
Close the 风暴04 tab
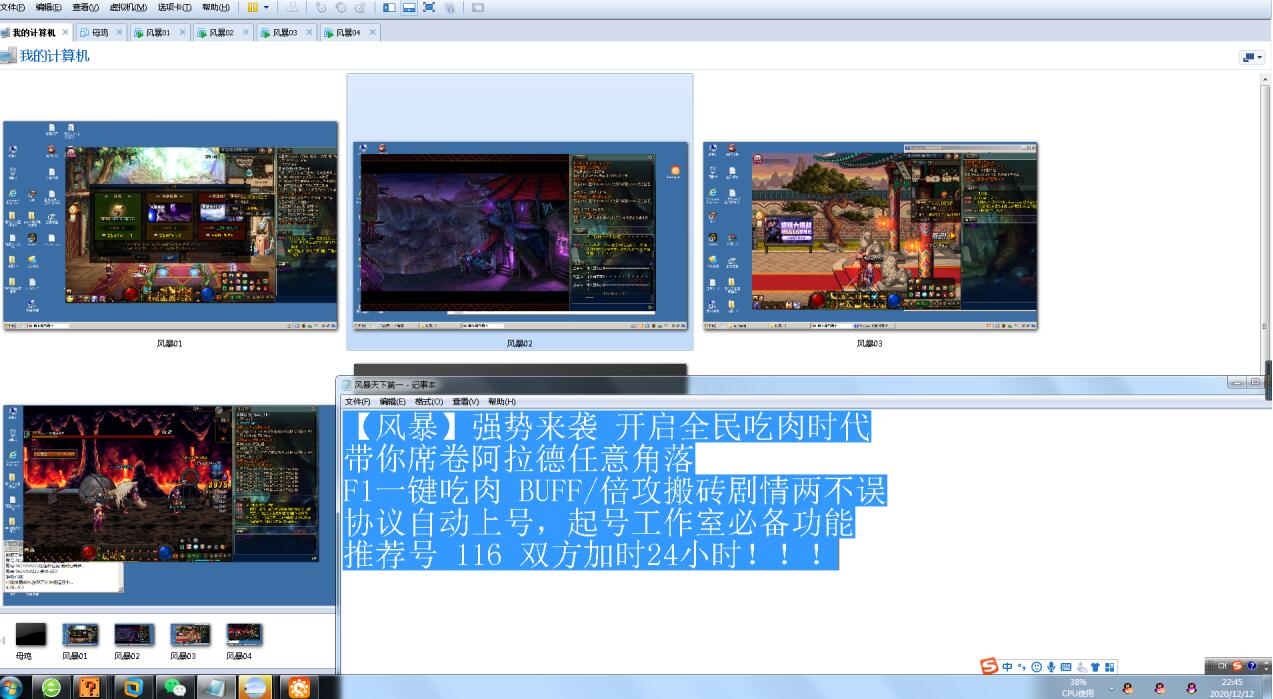pyautogui.click(x=373, y=32)
